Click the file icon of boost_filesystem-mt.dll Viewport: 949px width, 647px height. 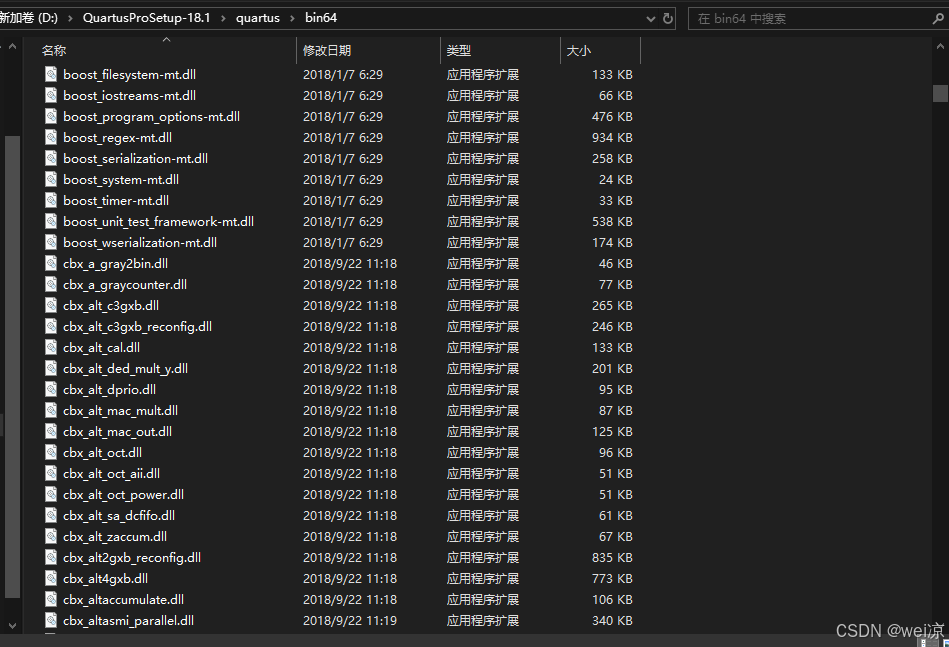(x=51, y=74)
